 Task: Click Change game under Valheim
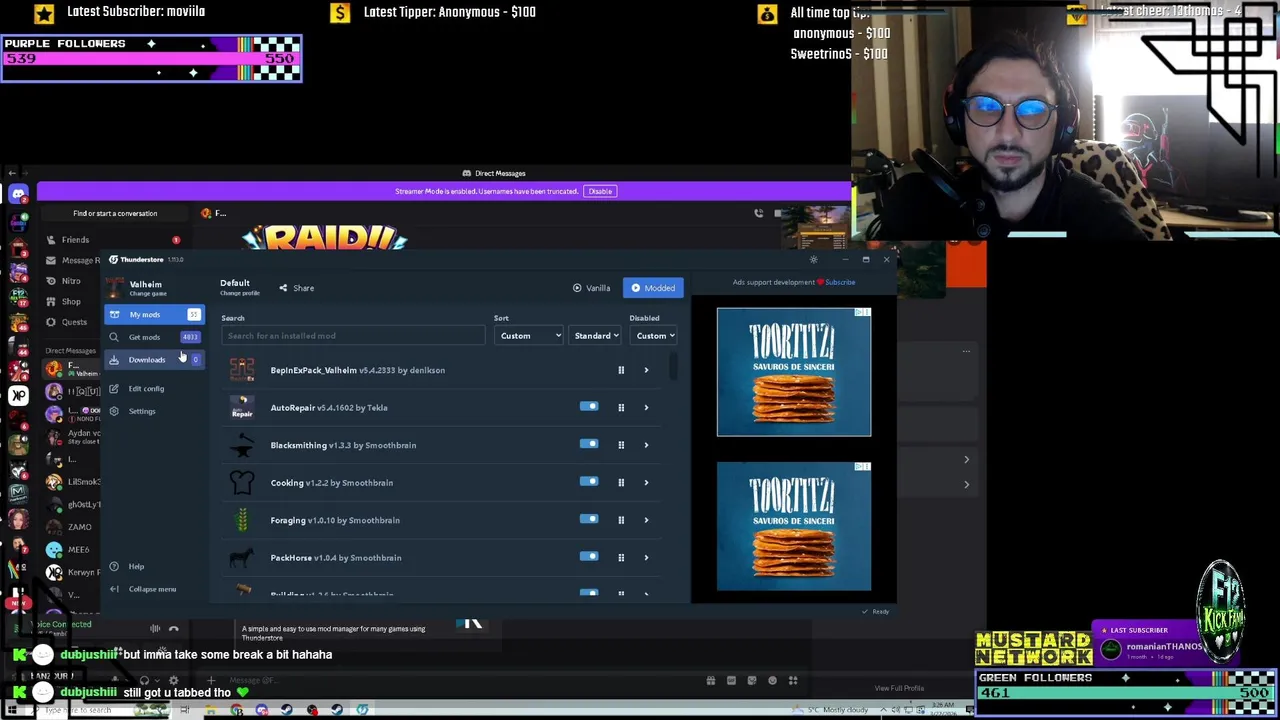pos(147,294)
